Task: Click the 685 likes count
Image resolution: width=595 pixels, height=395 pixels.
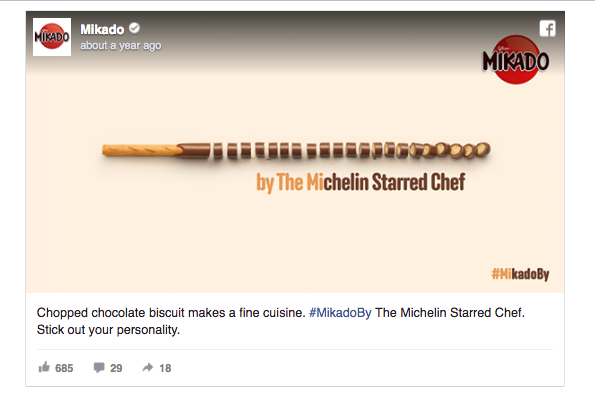Action: (x=64, y=368)
